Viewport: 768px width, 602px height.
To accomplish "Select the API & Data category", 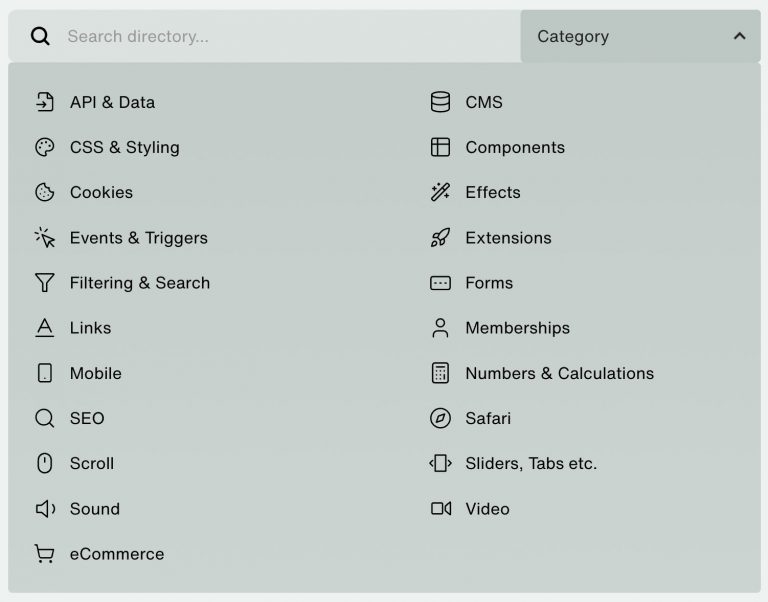I will click(112, 102).
